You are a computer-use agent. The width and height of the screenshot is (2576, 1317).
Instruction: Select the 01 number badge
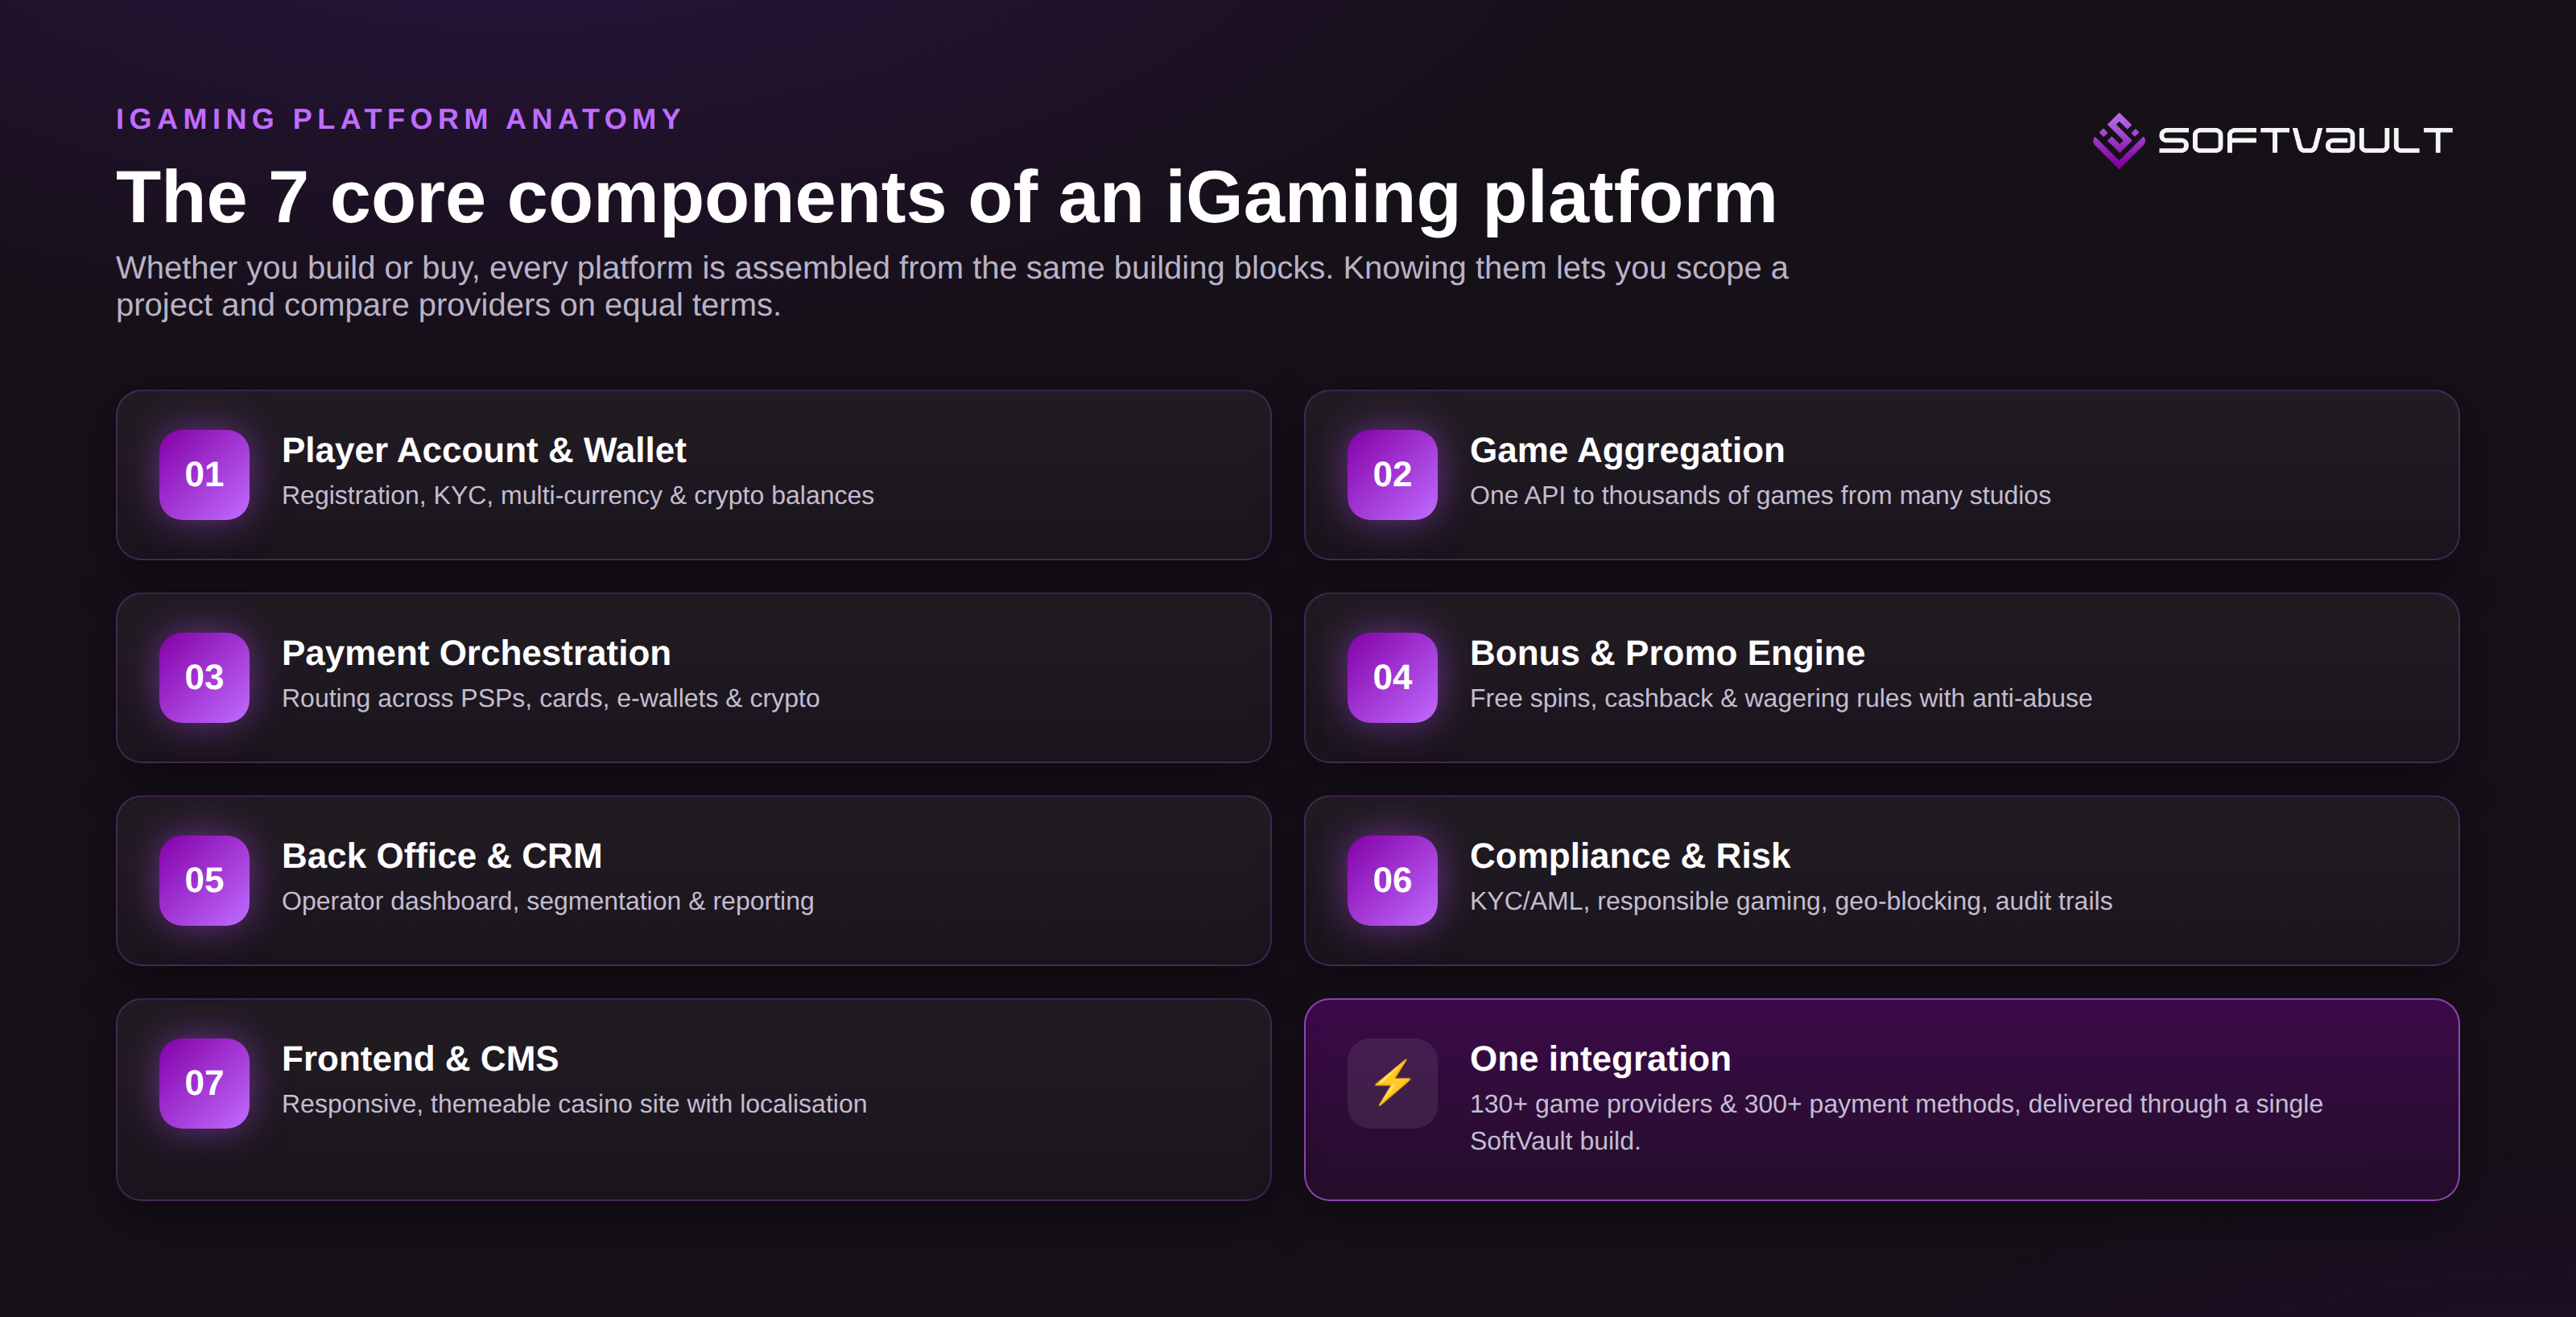click(x=204, y=474)
